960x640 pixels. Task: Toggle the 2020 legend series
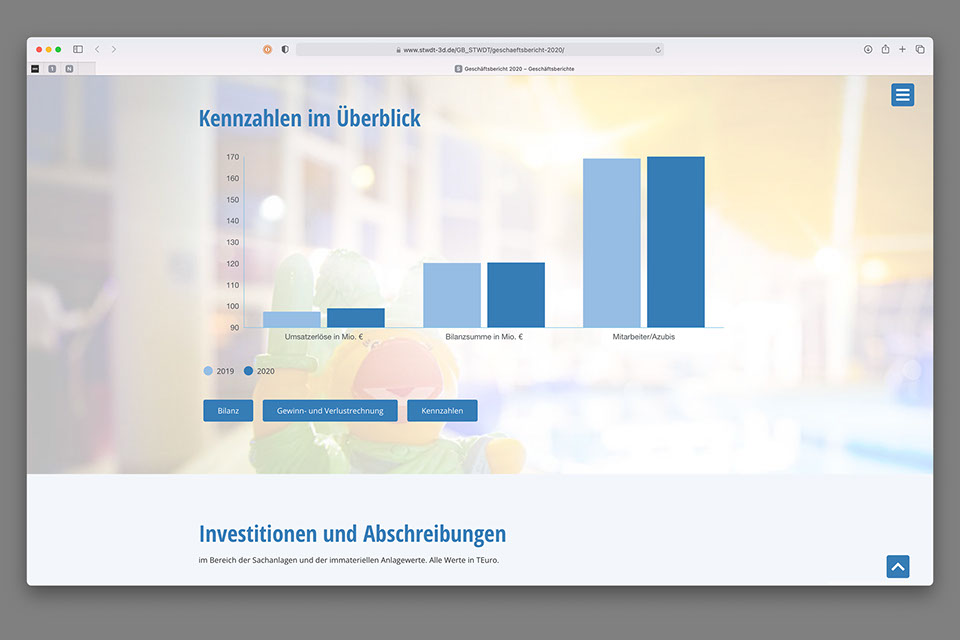coord(259,371)
